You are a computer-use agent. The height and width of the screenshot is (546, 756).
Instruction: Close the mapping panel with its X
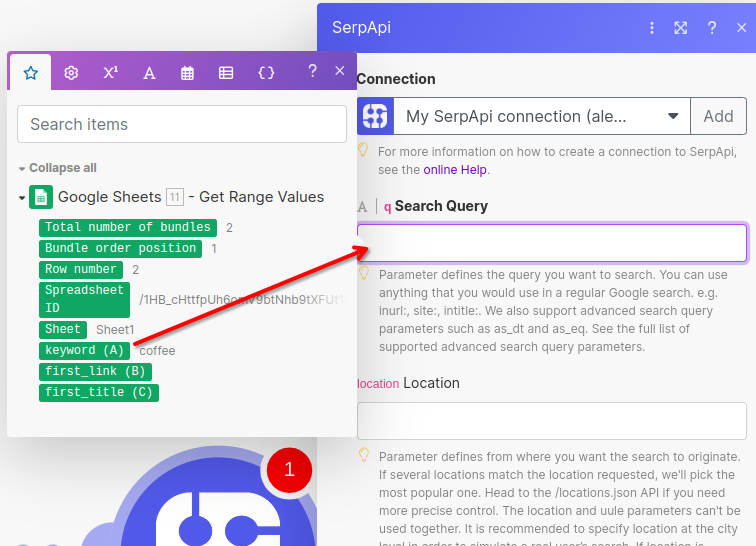point(340,71)
